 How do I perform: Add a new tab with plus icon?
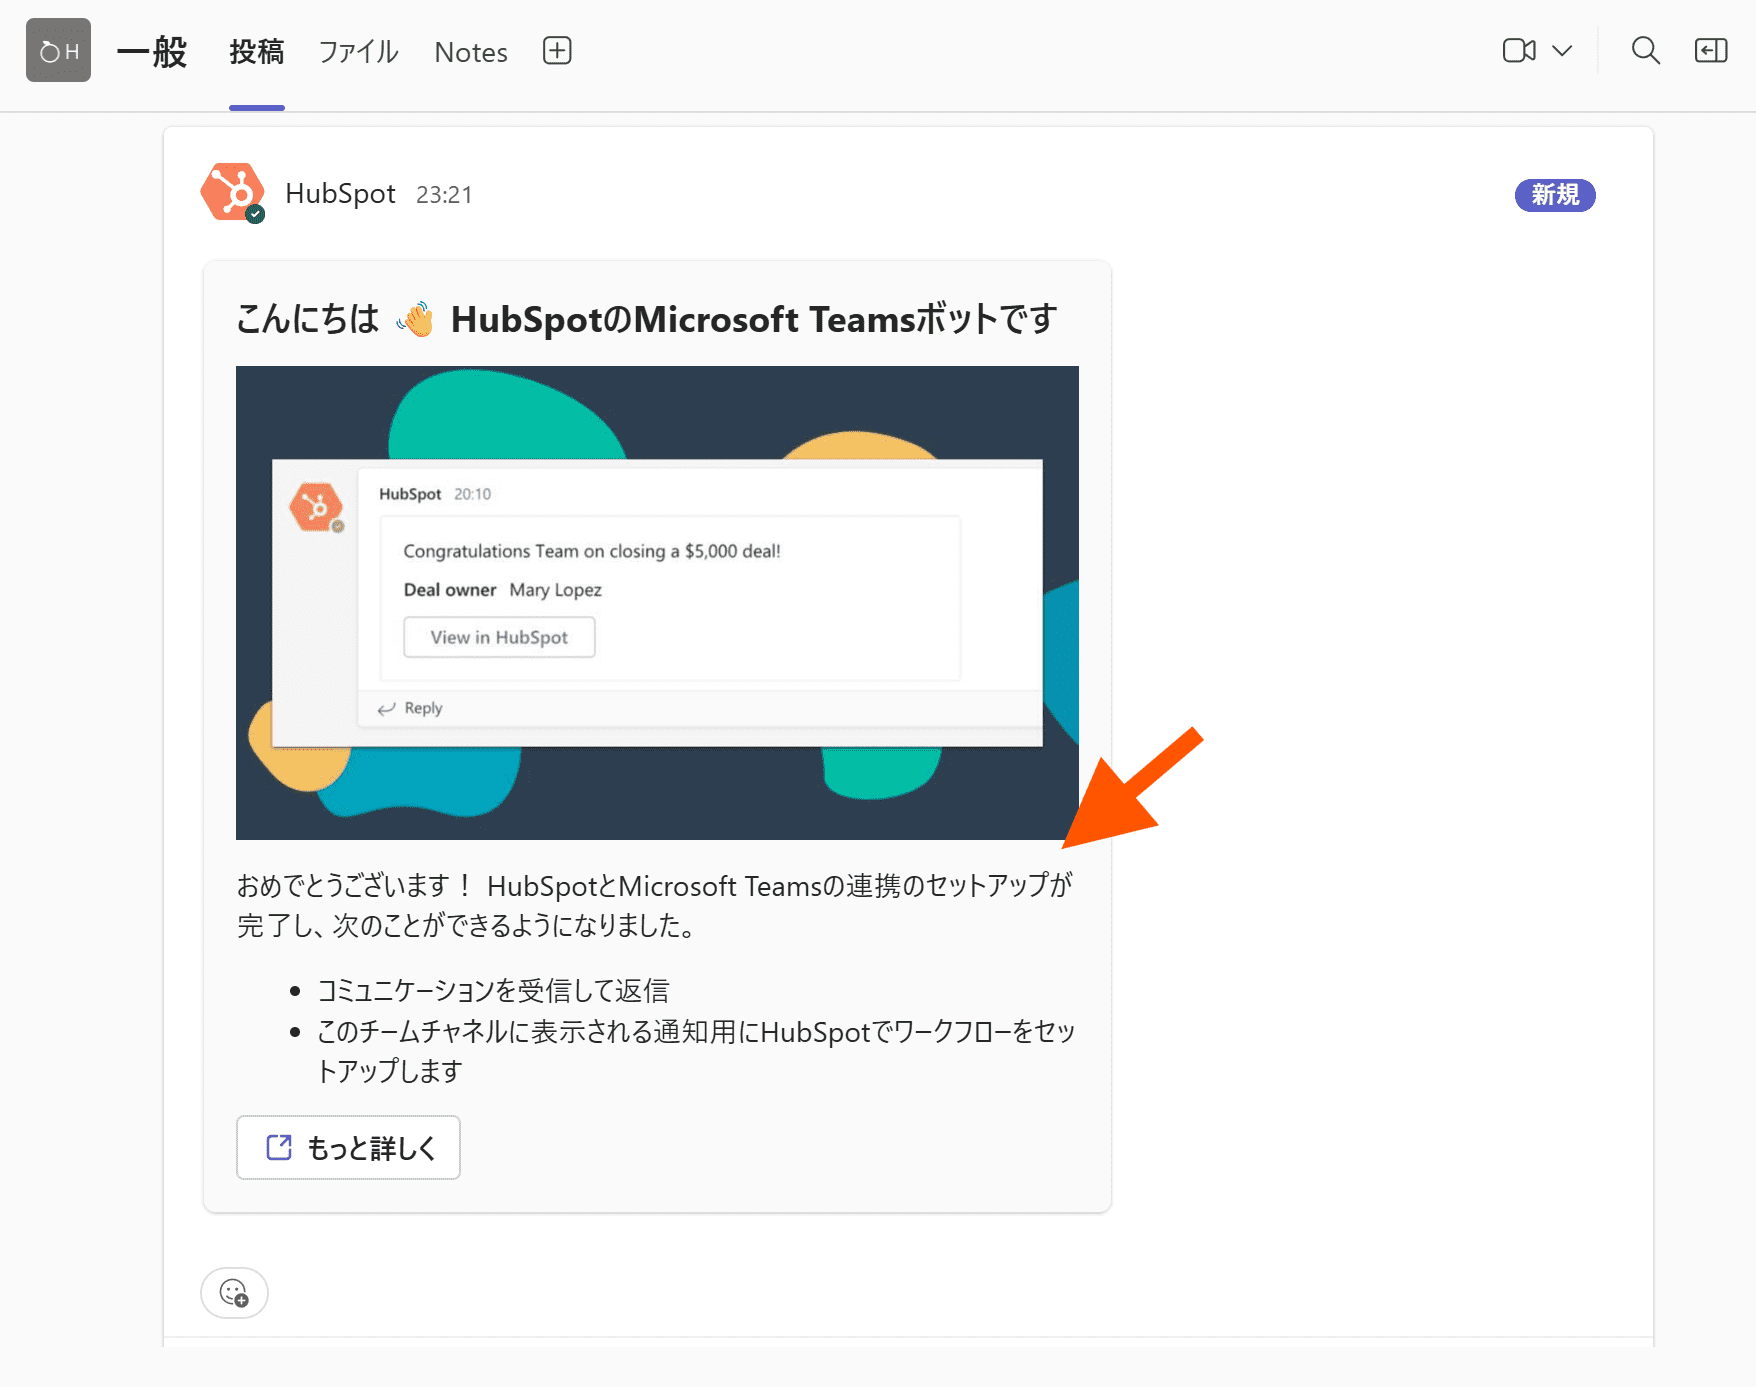point(557,51)
